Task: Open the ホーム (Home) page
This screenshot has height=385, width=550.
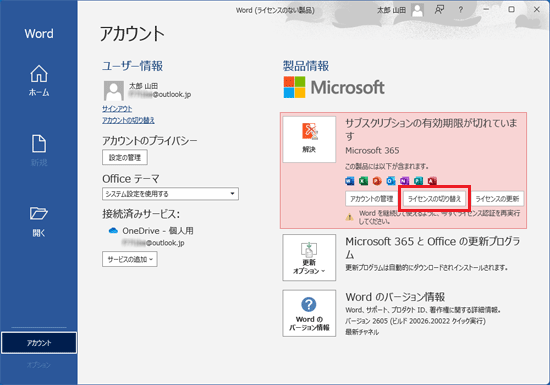Action: click(39, 81)
